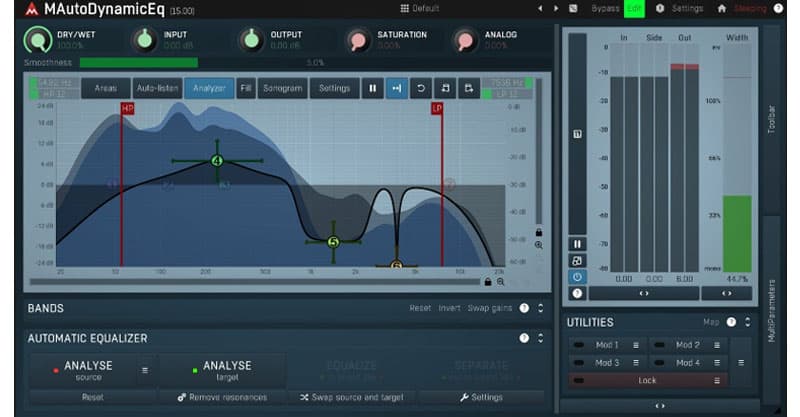Select EQ band node 6
The image size is (800, 417).
click(x=396, y=265)
